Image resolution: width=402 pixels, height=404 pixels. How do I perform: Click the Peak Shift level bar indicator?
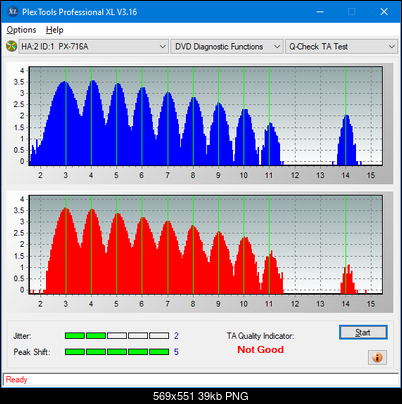pos(117,352)
